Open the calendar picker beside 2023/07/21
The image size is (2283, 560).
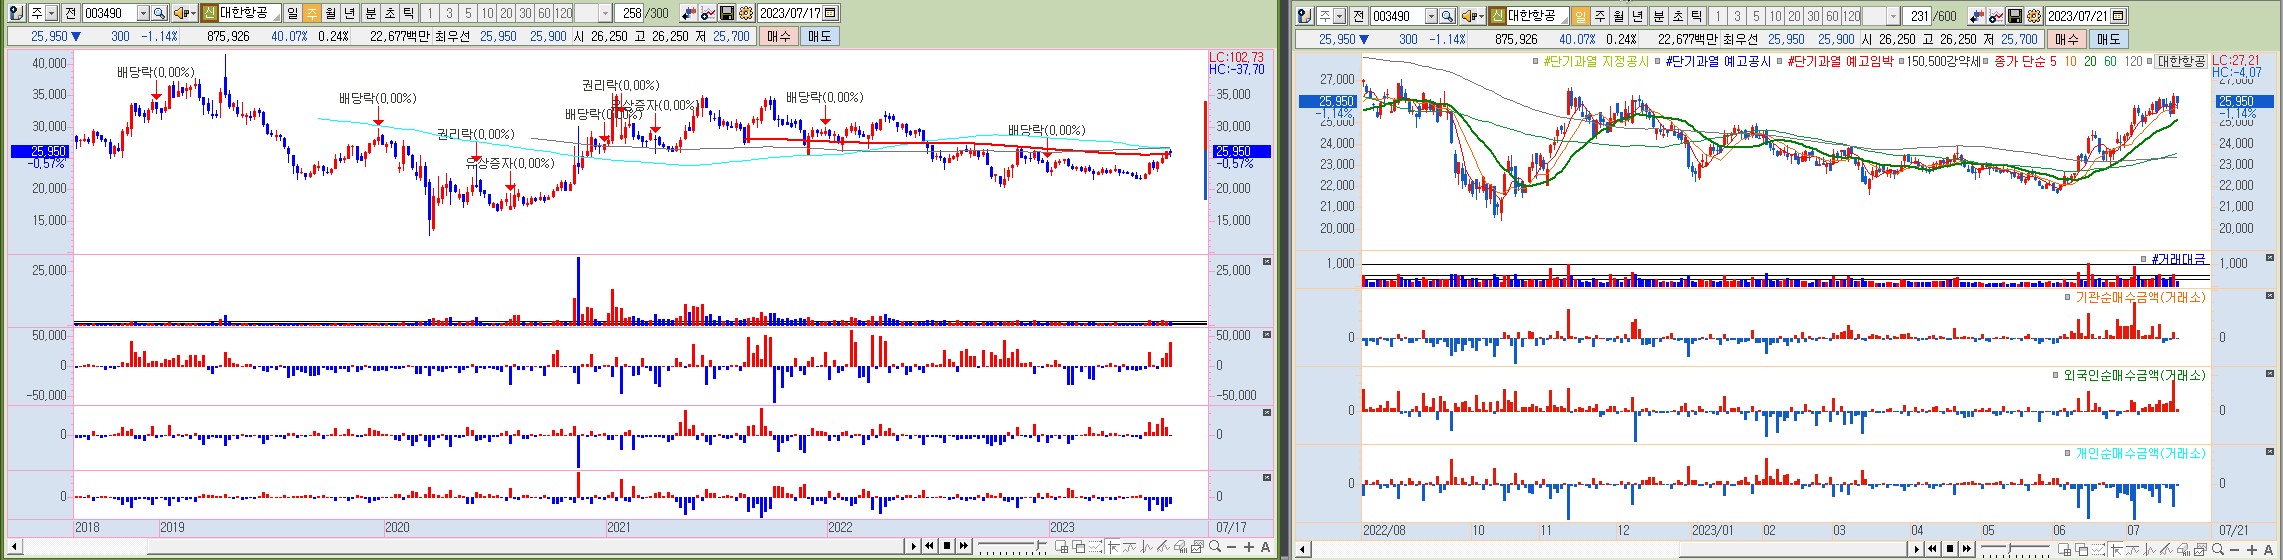click(2117, 15)
